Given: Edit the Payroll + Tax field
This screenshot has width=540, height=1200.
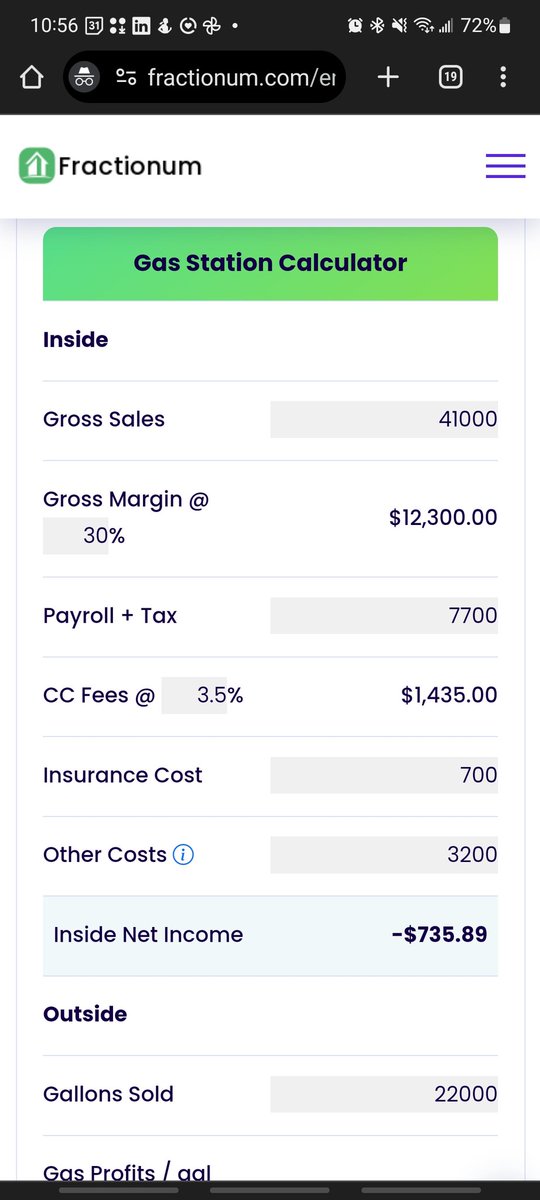Looking at the screenshot, I should [384, 615].
